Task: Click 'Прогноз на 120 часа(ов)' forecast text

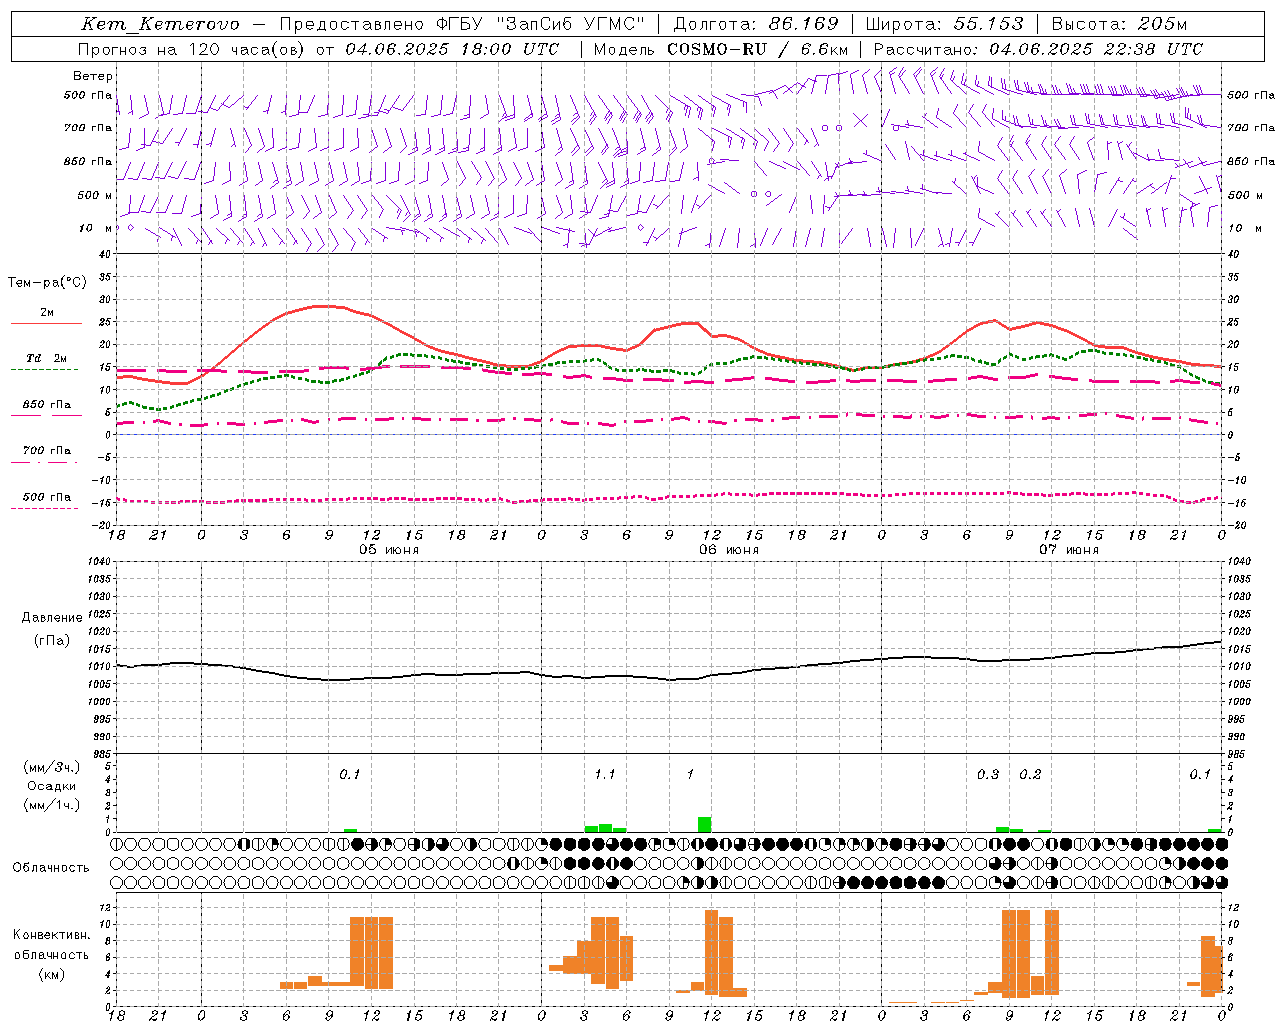Action: pyautogui.click(x=193, y=49)
